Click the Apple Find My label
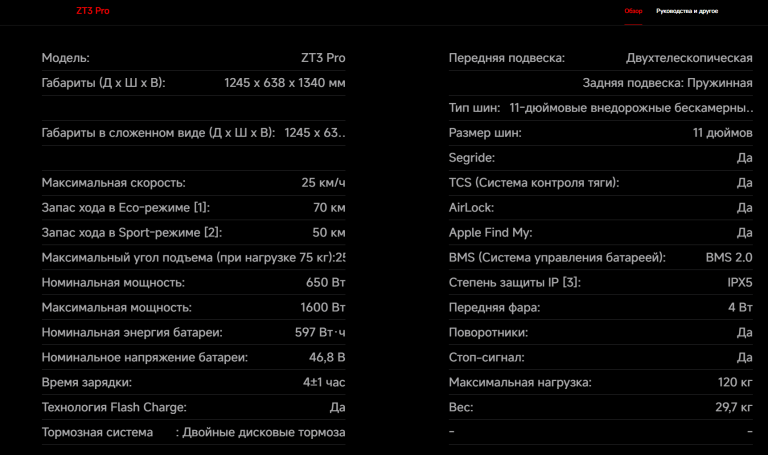This screenshot has width=768, height=455. pyautogui.click(x=490, y=233)
